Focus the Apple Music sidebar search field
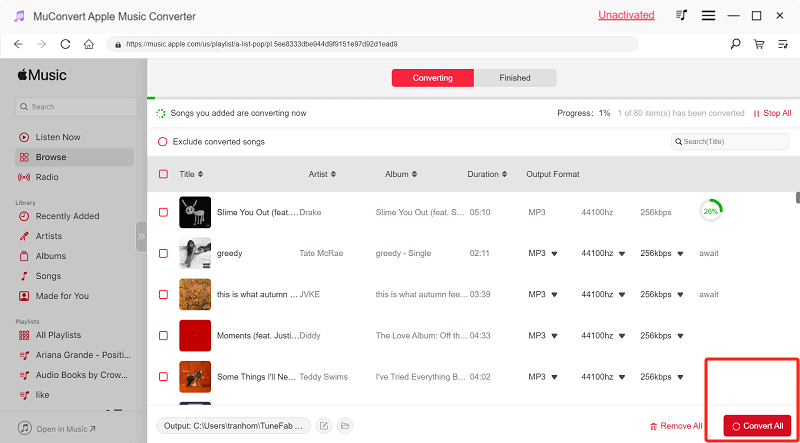This screenshot has height=443, width=800. tap(76, 107)
